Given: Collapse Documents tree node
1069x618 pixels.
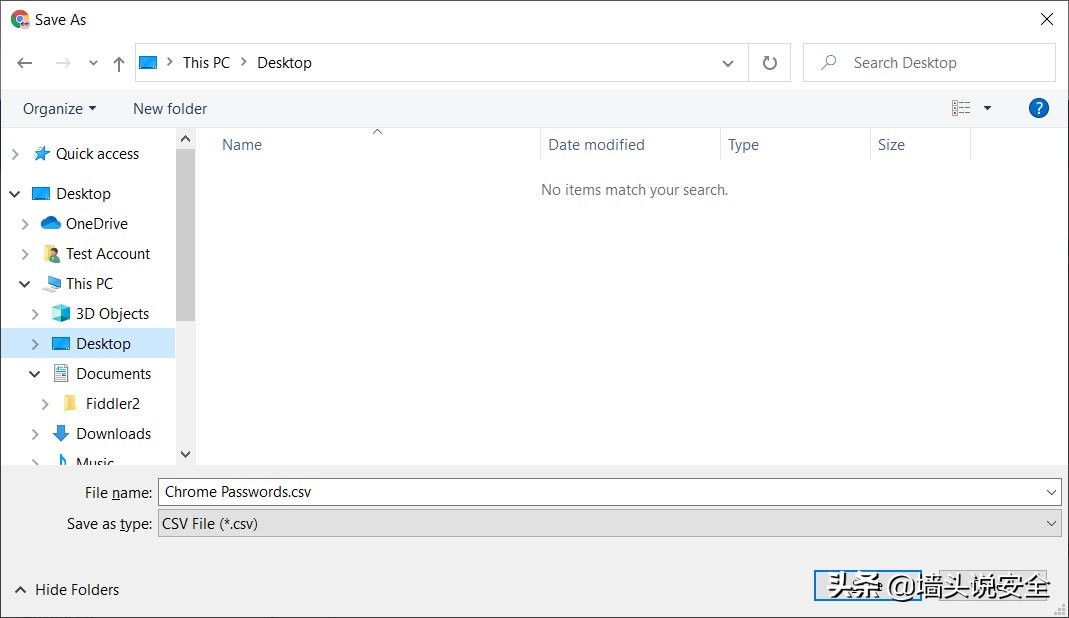Looking at the screenshot, I should coord(34,374).
